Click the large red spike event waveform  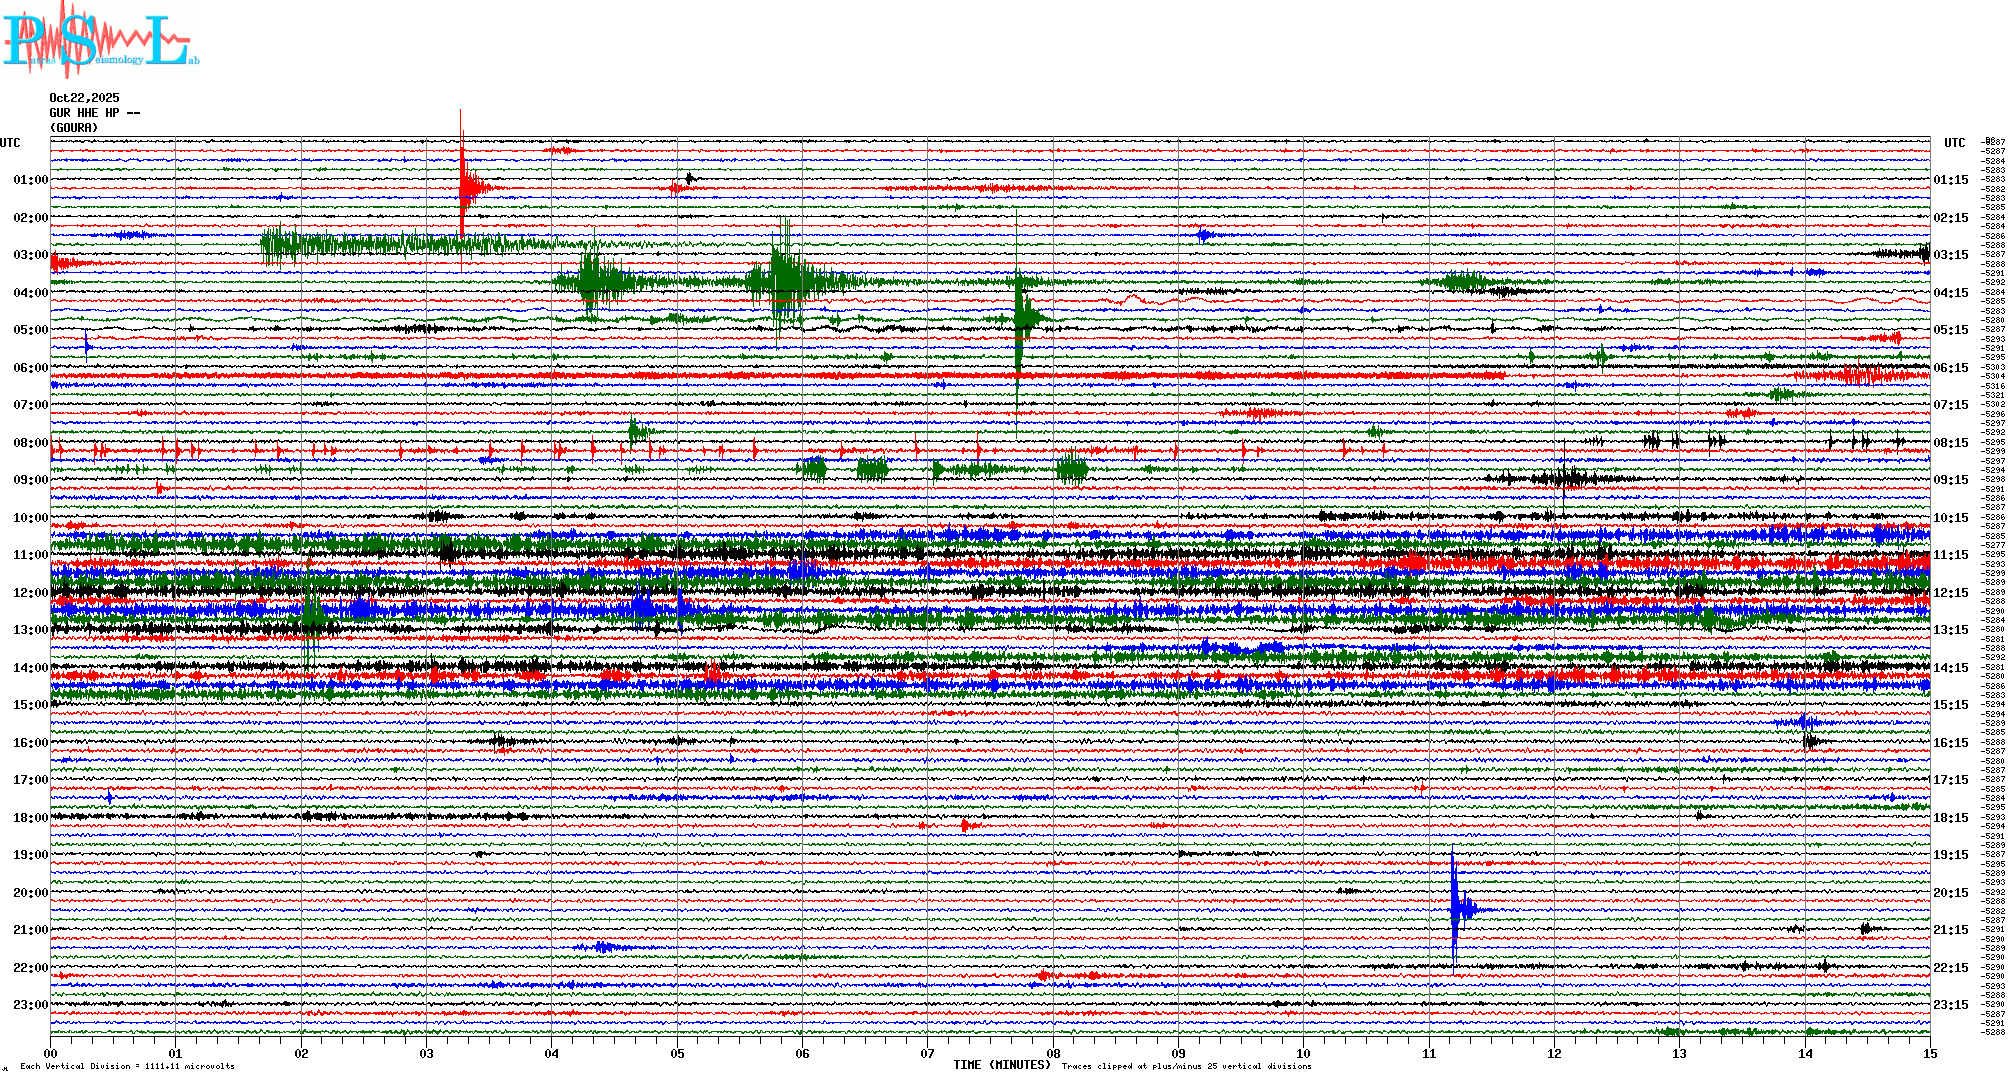tap(463, 185)
